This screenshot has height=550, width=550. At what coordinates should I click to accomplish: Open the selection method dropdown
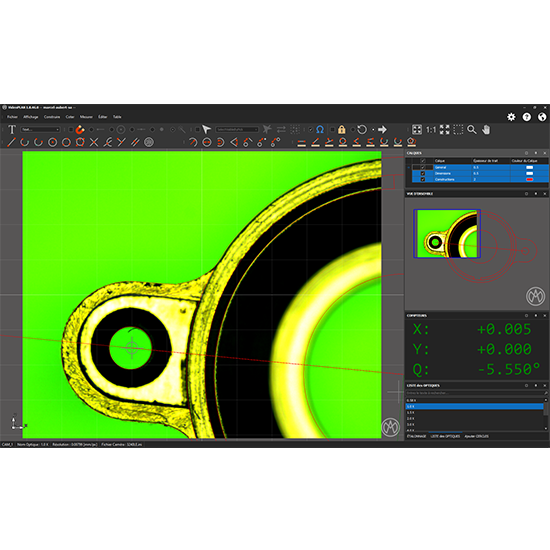coord(237,129)
